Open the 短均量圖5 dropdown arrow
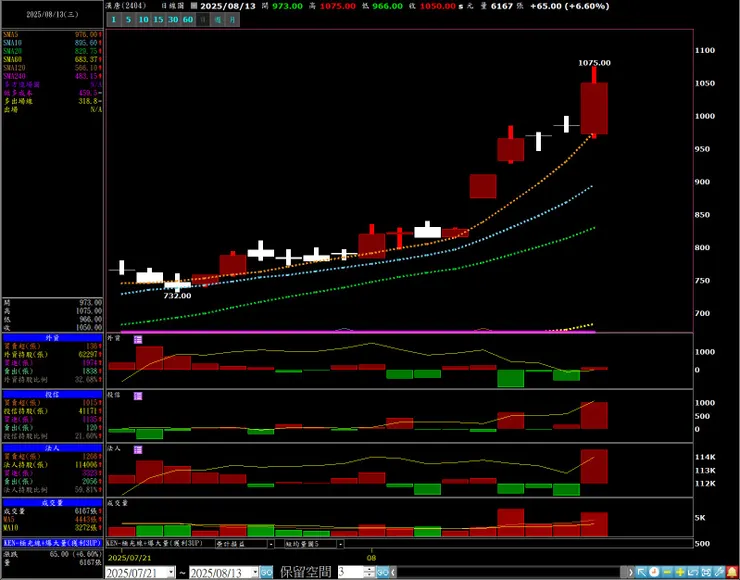 pyautogui.click(x=340, y=544)
